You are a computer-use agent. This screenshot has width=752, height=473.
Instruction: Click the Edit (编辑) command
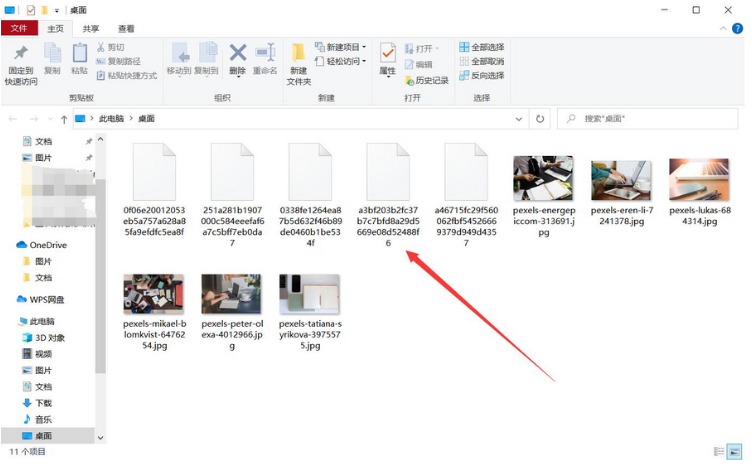tap(418, 64)
